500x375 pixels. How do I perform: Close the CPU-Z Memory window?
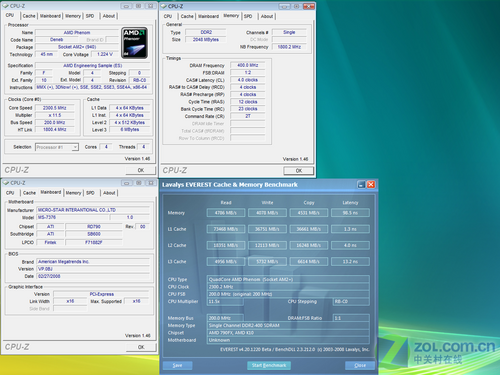[309, 6]
